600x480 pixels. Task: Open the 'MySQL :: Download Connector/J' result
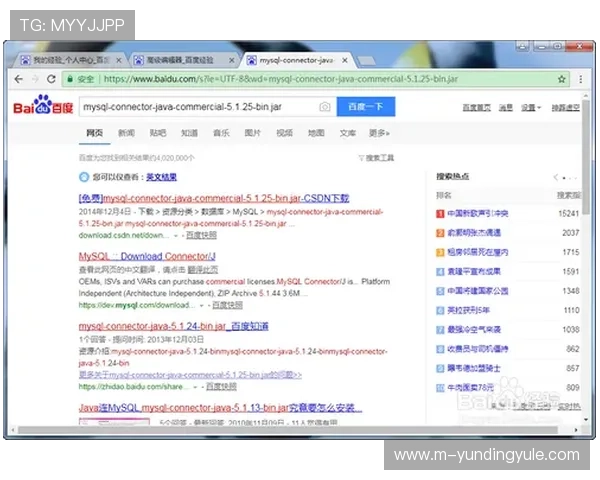(x=147, y=256)
